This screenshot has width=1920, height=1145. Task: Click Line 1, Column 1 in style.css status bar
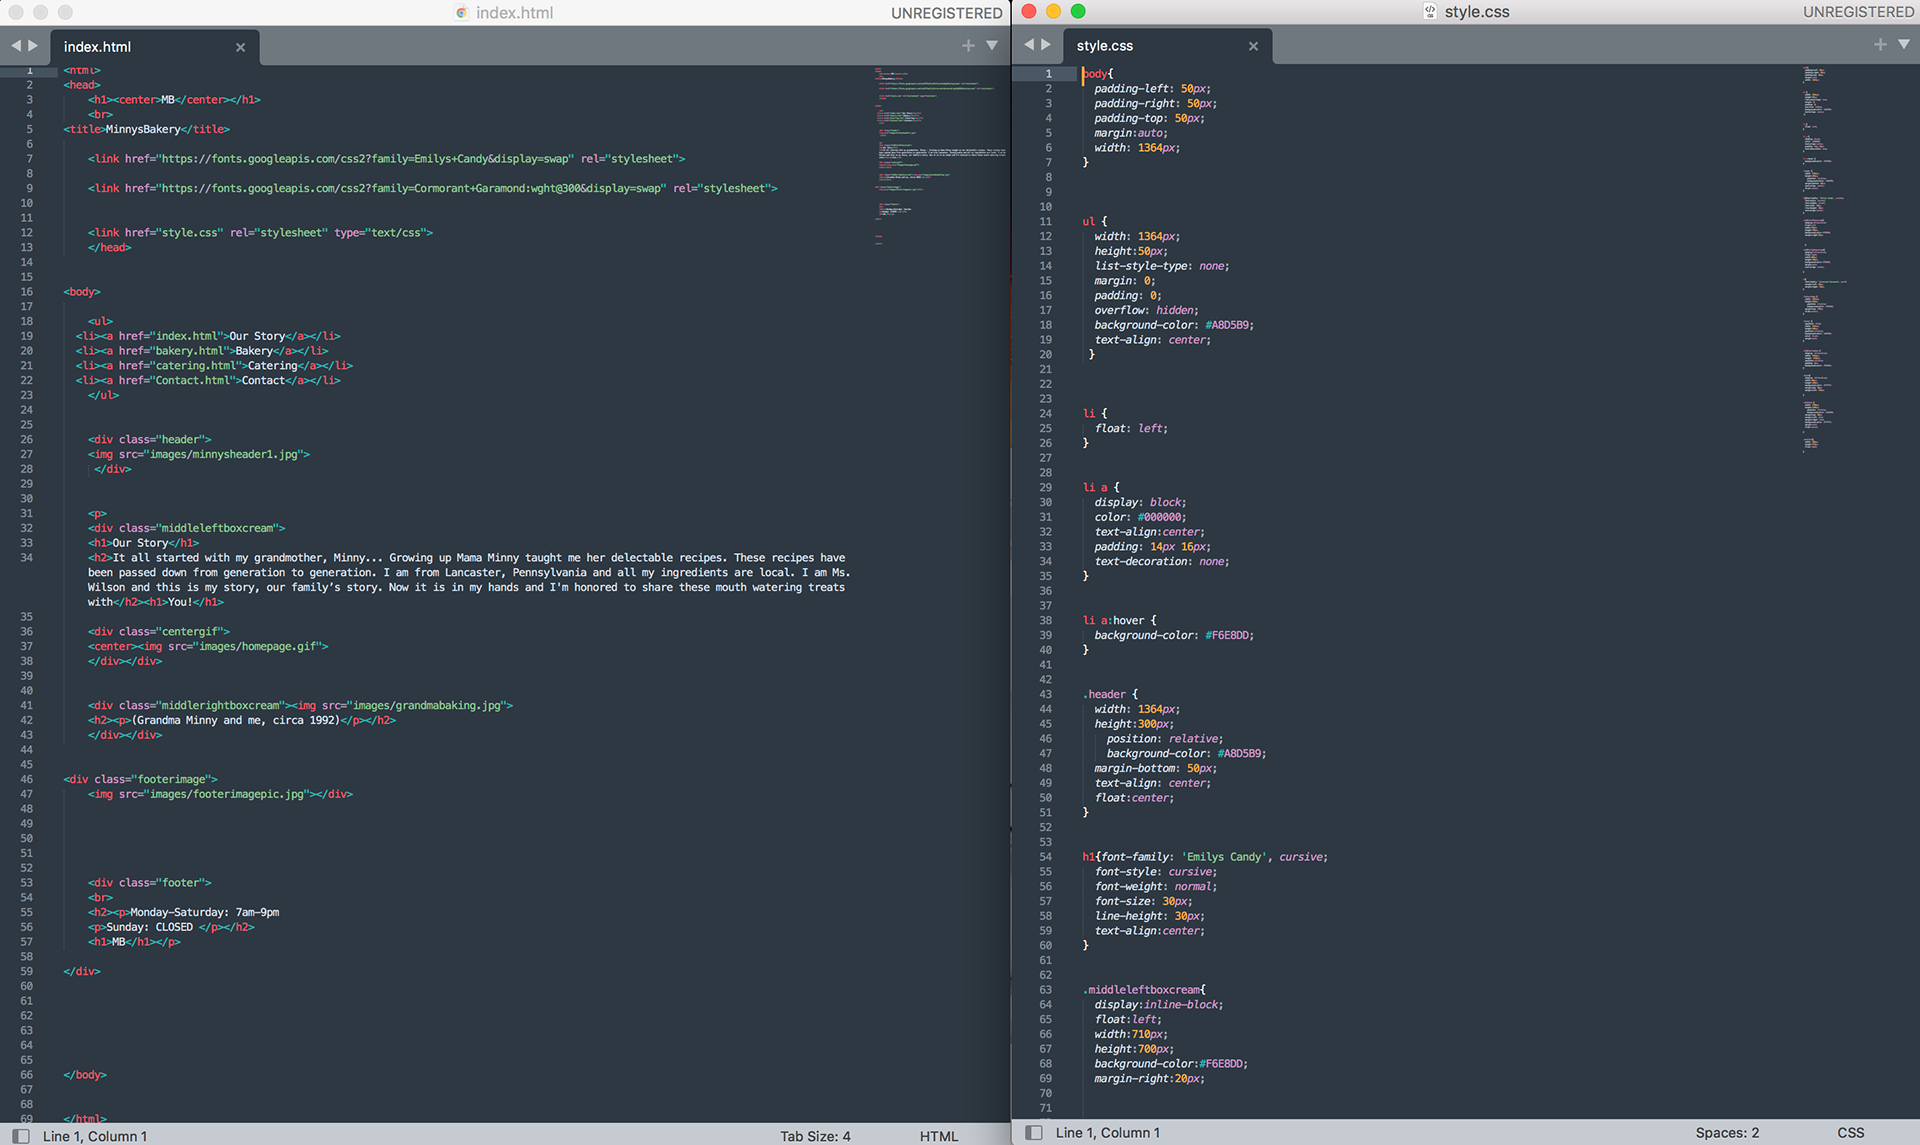1107,1133
